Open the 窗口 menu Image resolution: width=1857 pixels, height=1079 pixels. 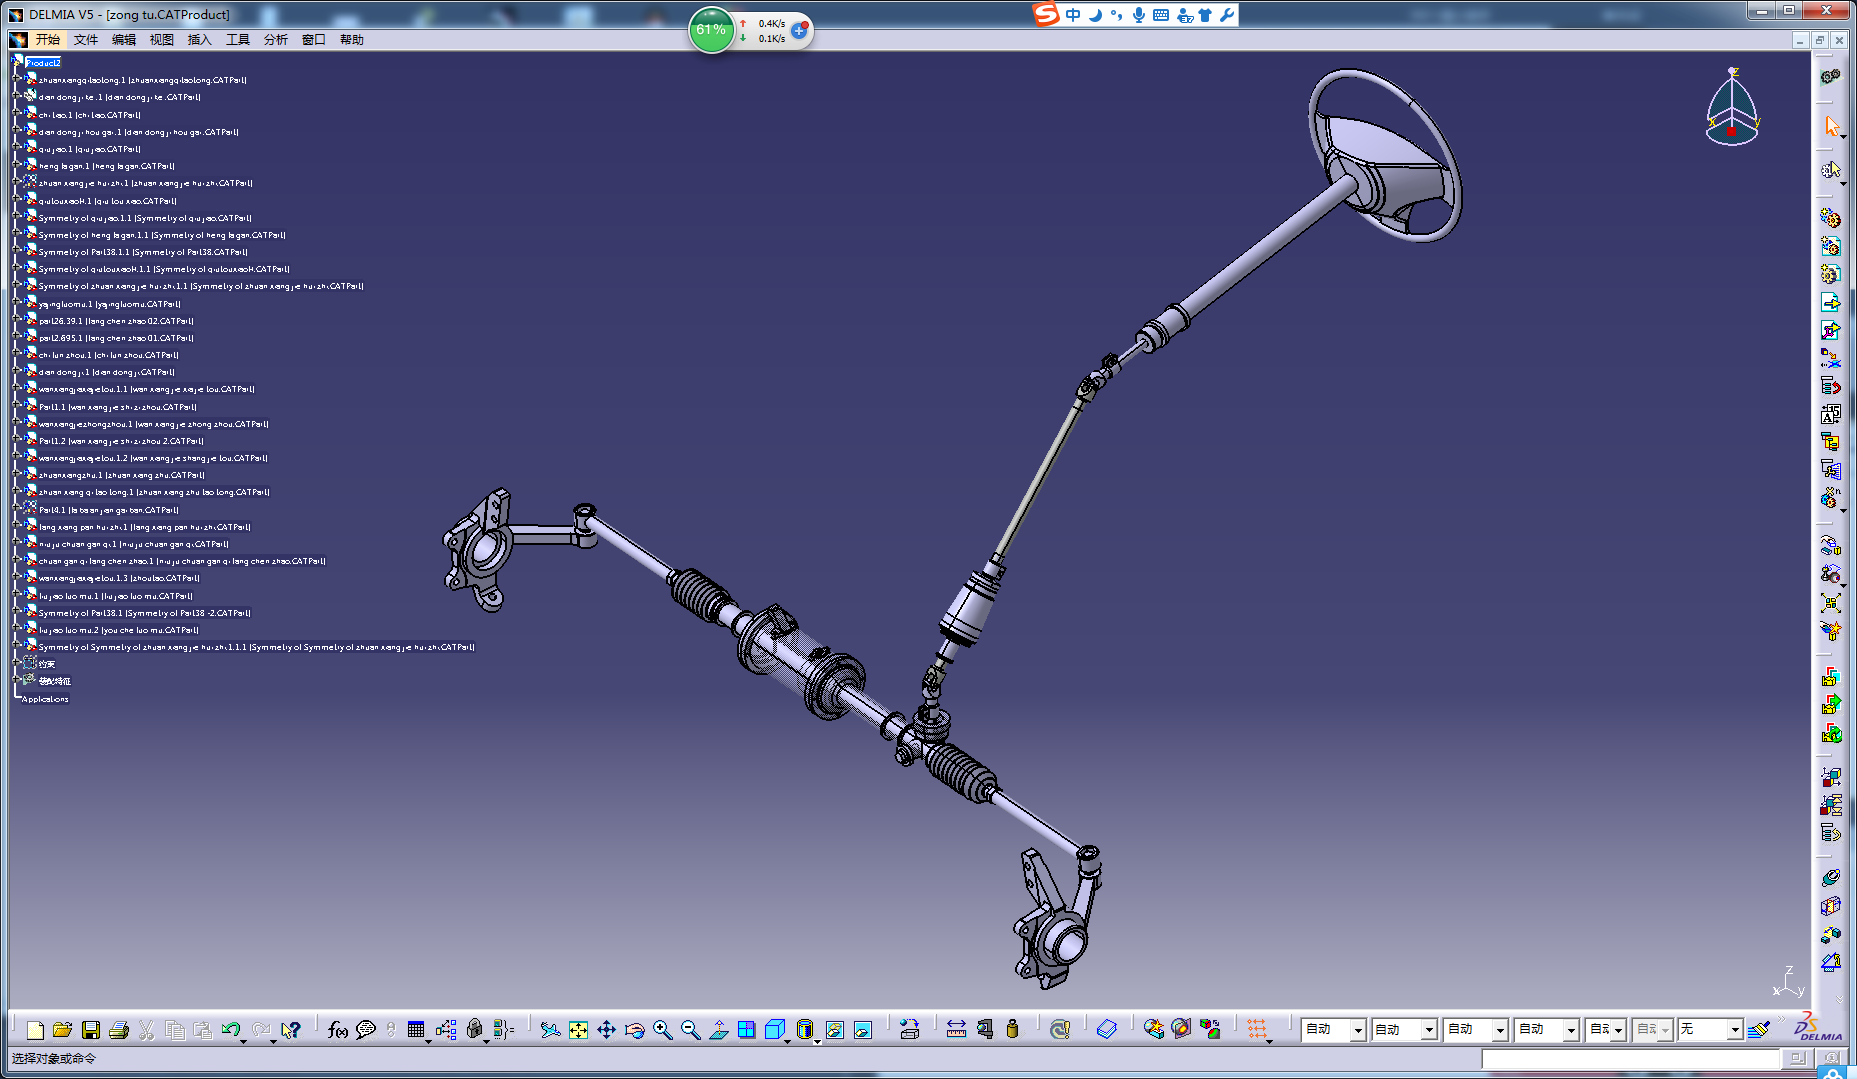pyautogui.click(x=314, y=39)
